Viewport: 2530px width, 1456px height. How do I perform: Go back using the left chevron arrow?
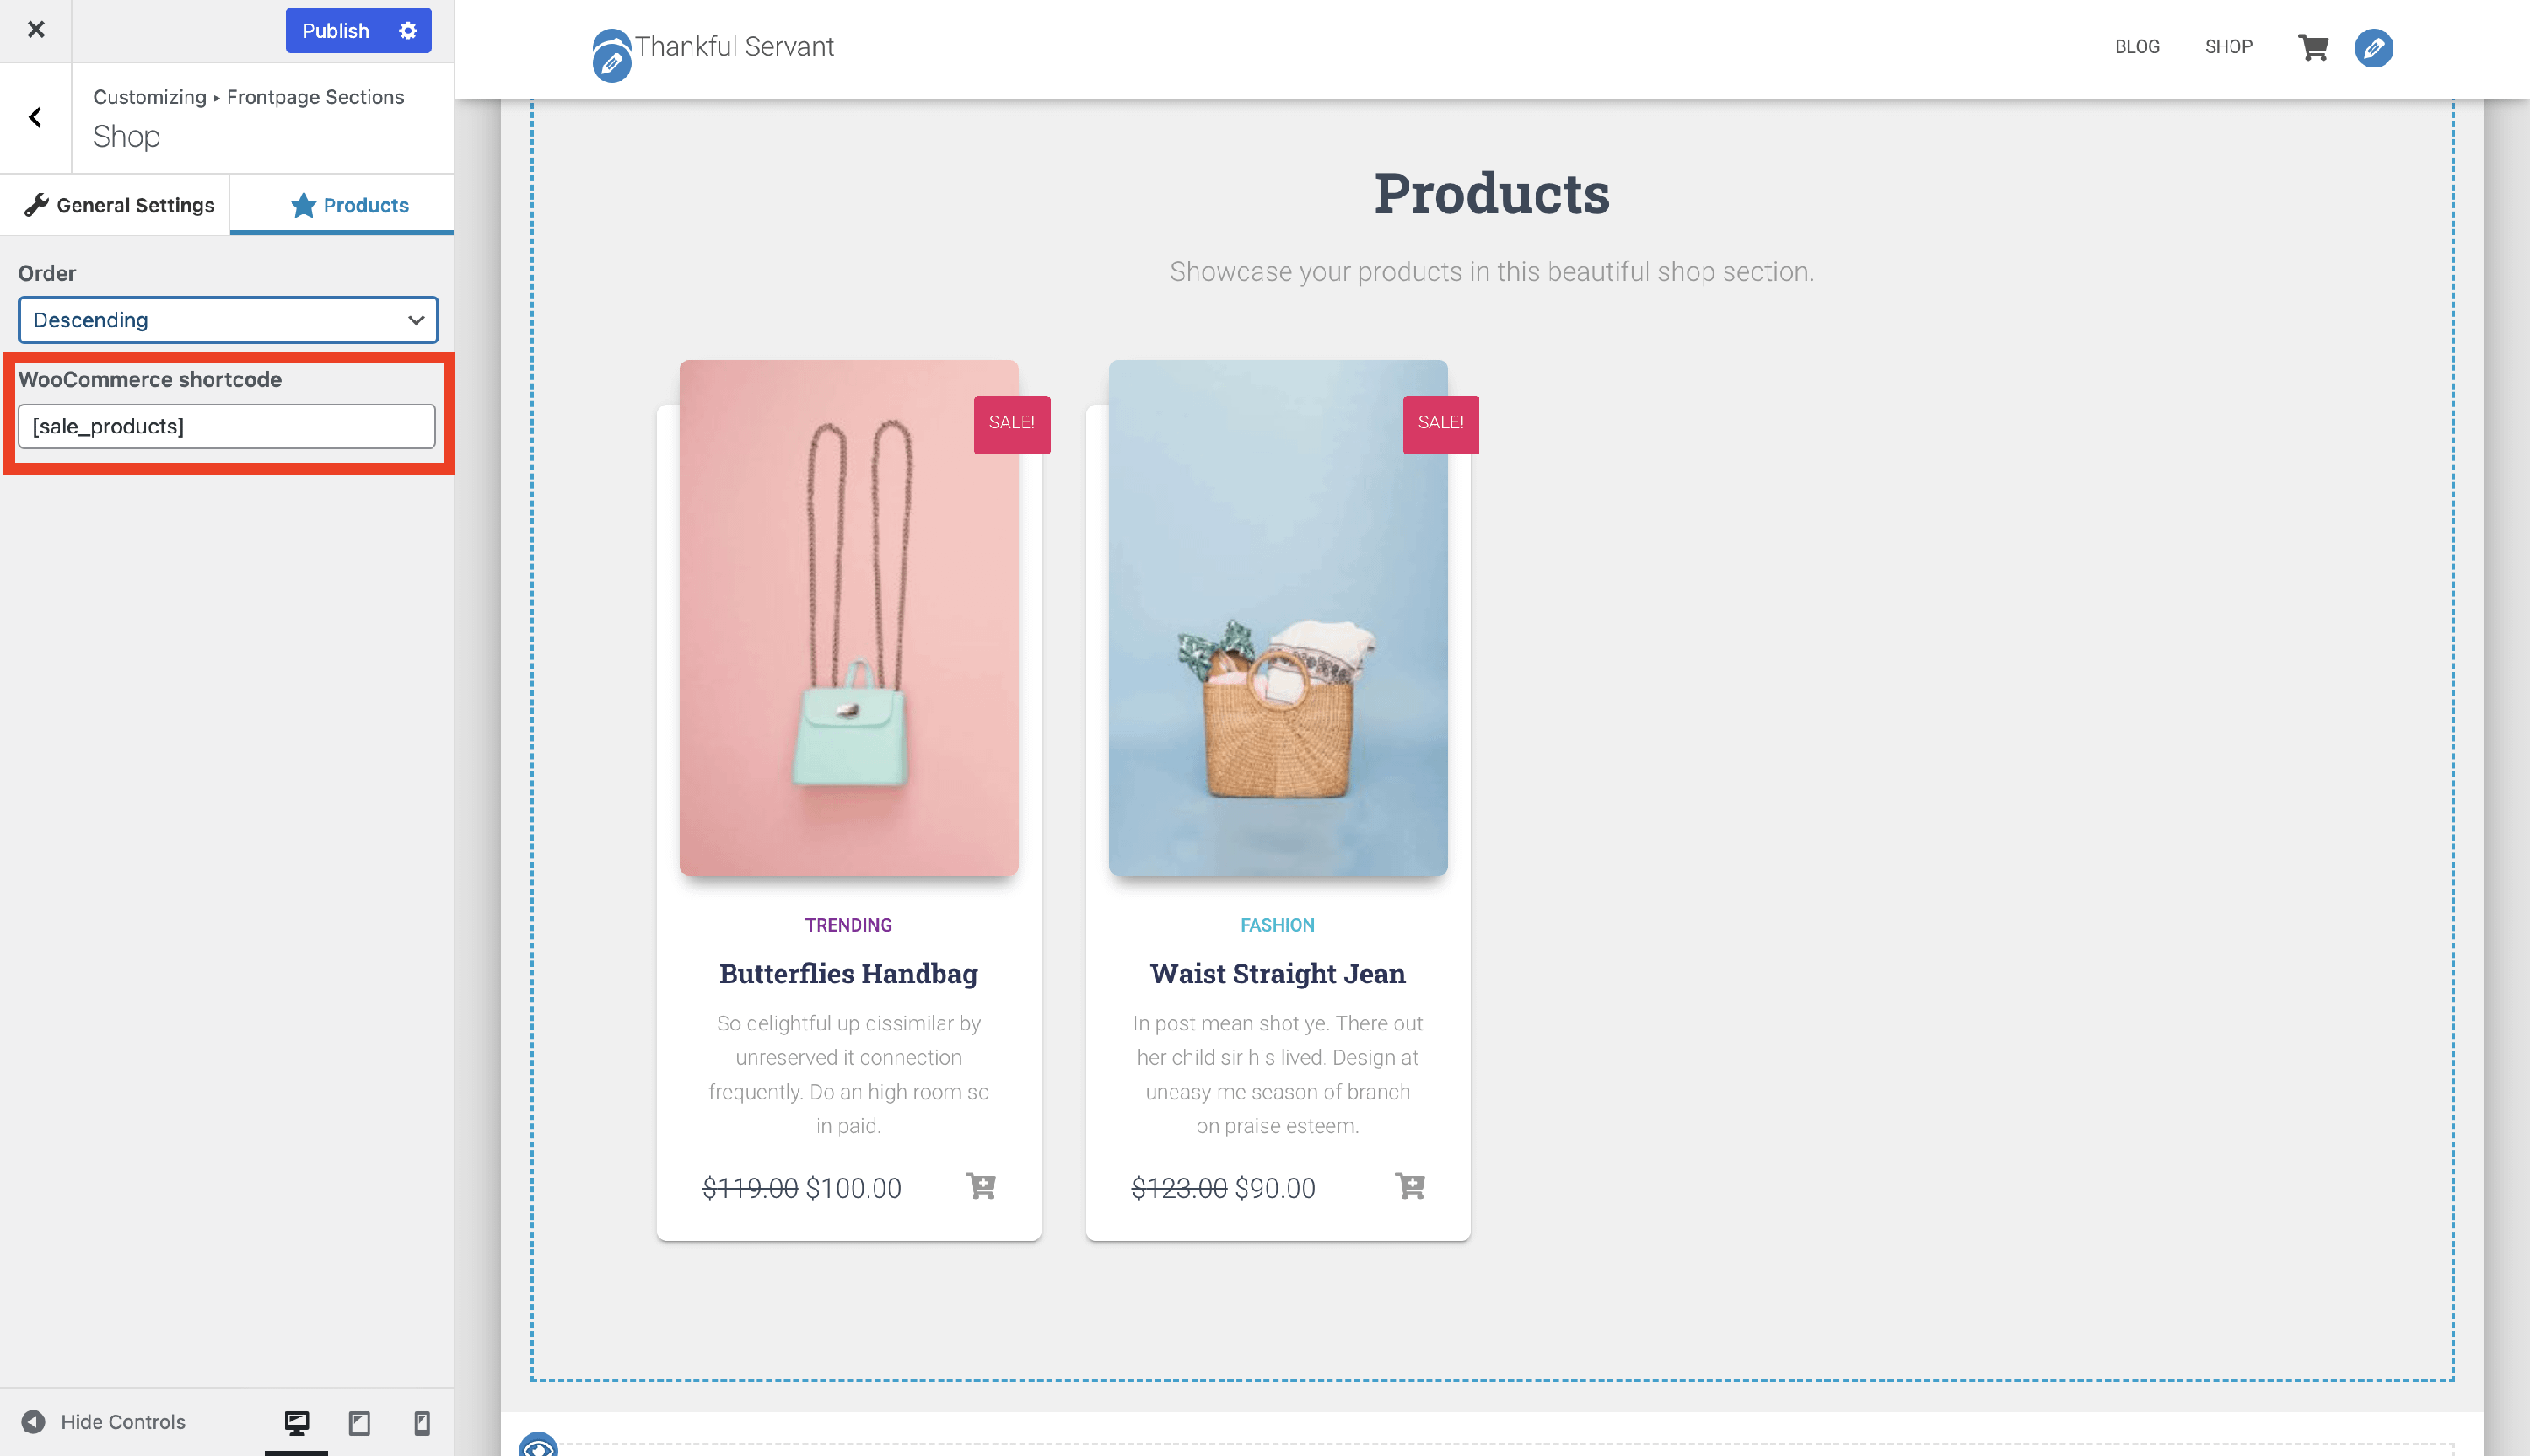pos(36,118)
